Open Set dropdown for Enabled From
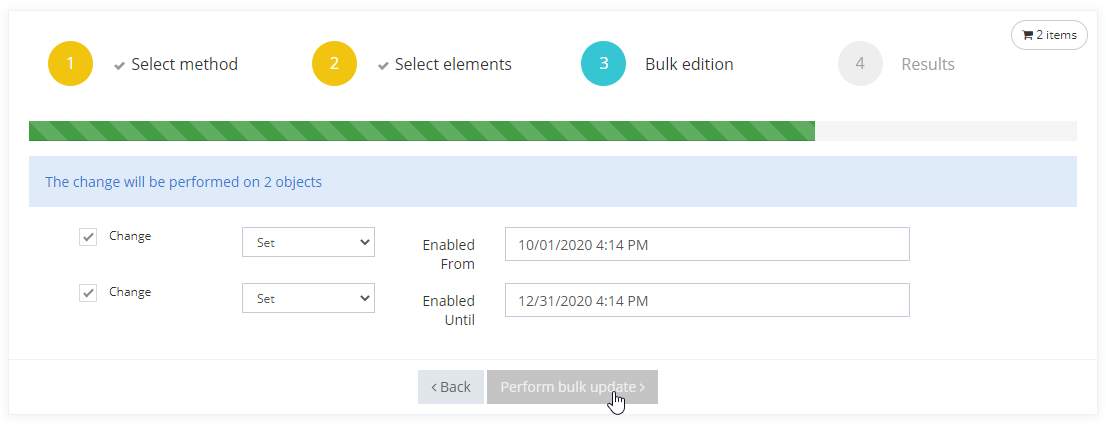 click(308, 242)
